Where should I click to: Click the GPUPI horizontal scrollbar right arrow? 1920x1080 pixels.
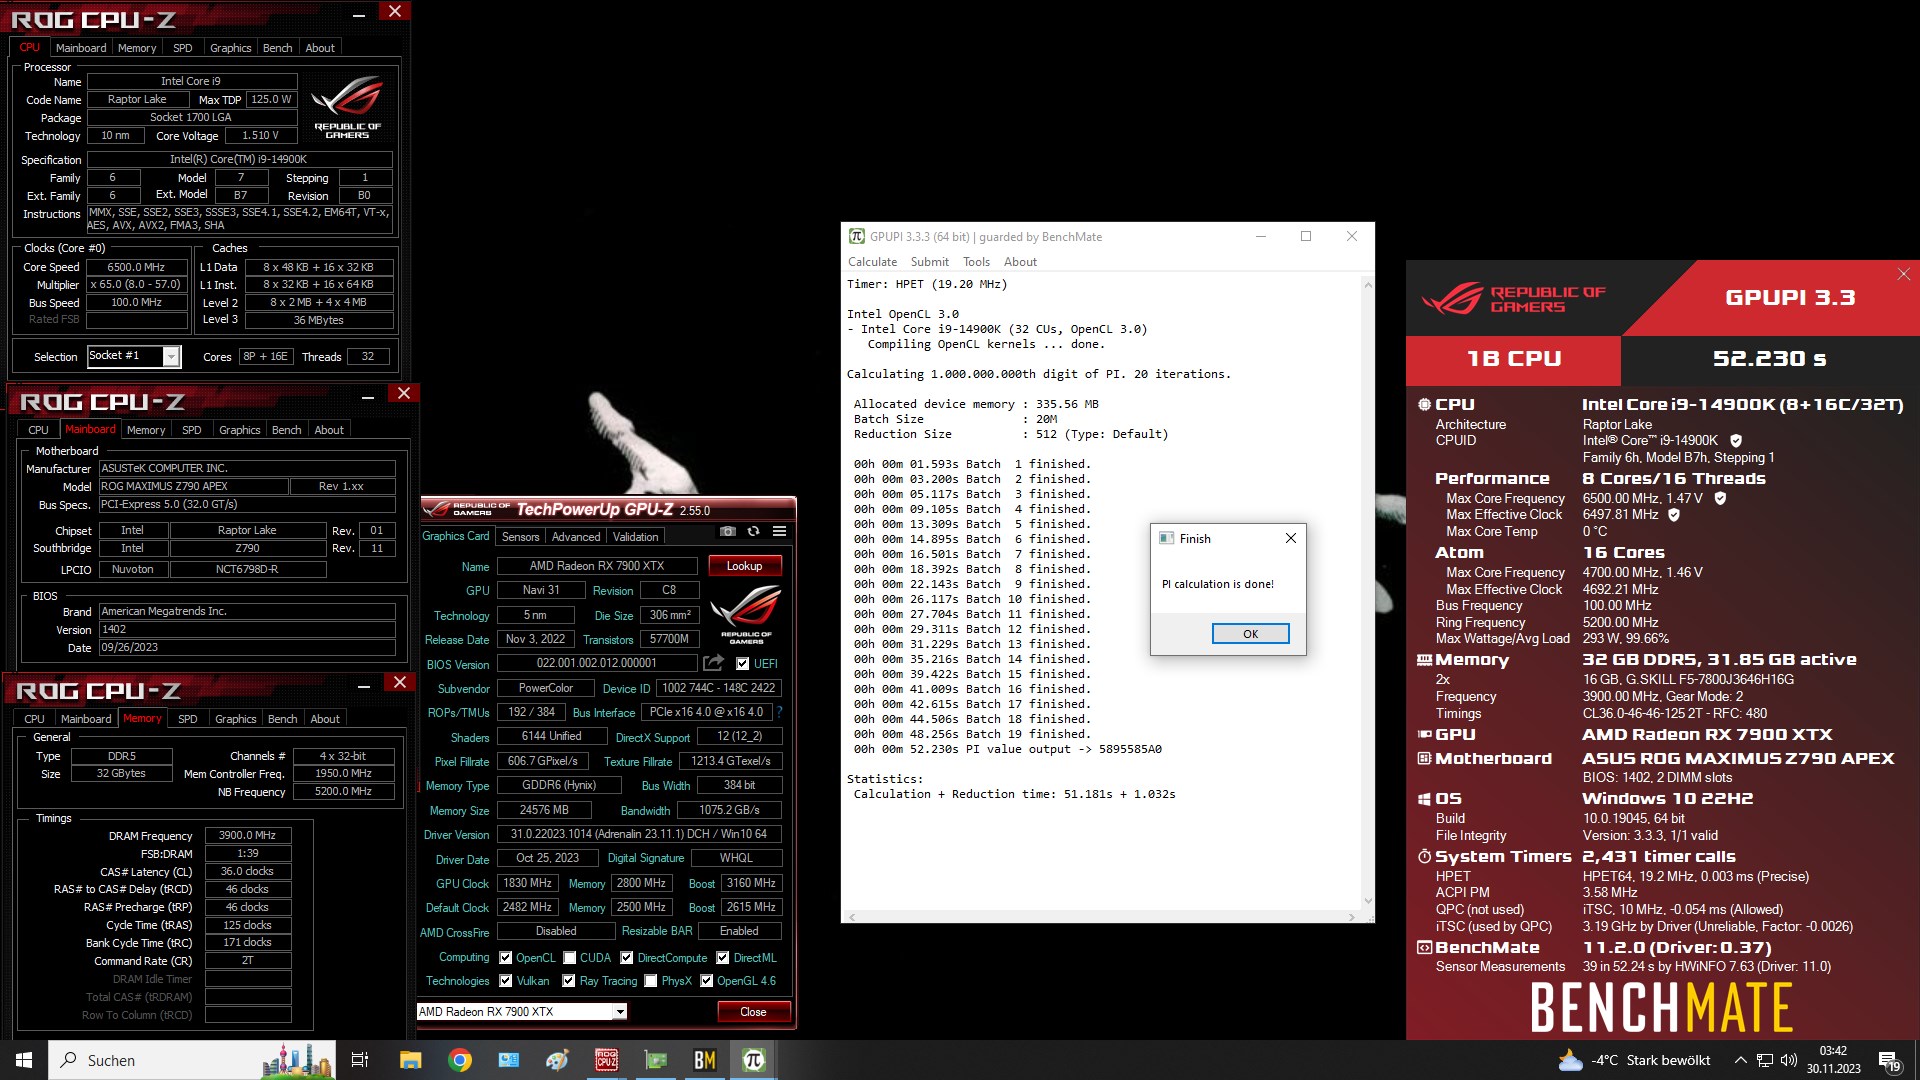(1351, 916)
